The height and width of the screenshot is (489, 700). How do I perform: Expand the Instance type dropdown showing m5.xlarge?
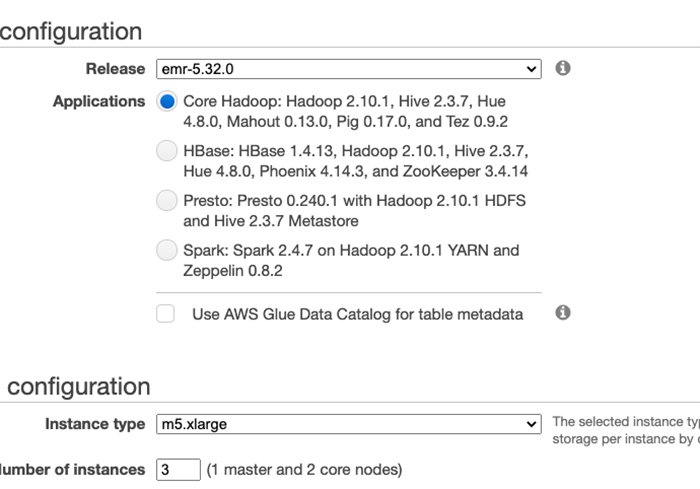coord(348,424)
